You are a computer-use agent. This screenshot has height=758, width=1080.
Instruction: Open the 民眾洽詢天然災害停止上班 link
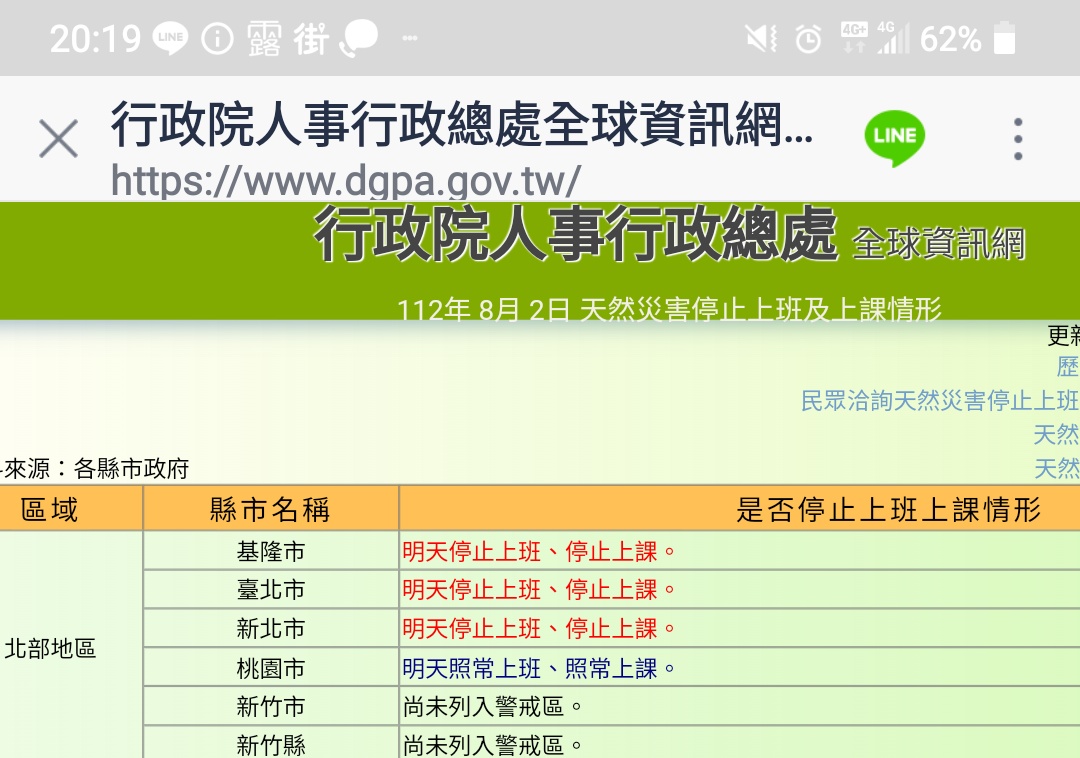pos(940,401)
